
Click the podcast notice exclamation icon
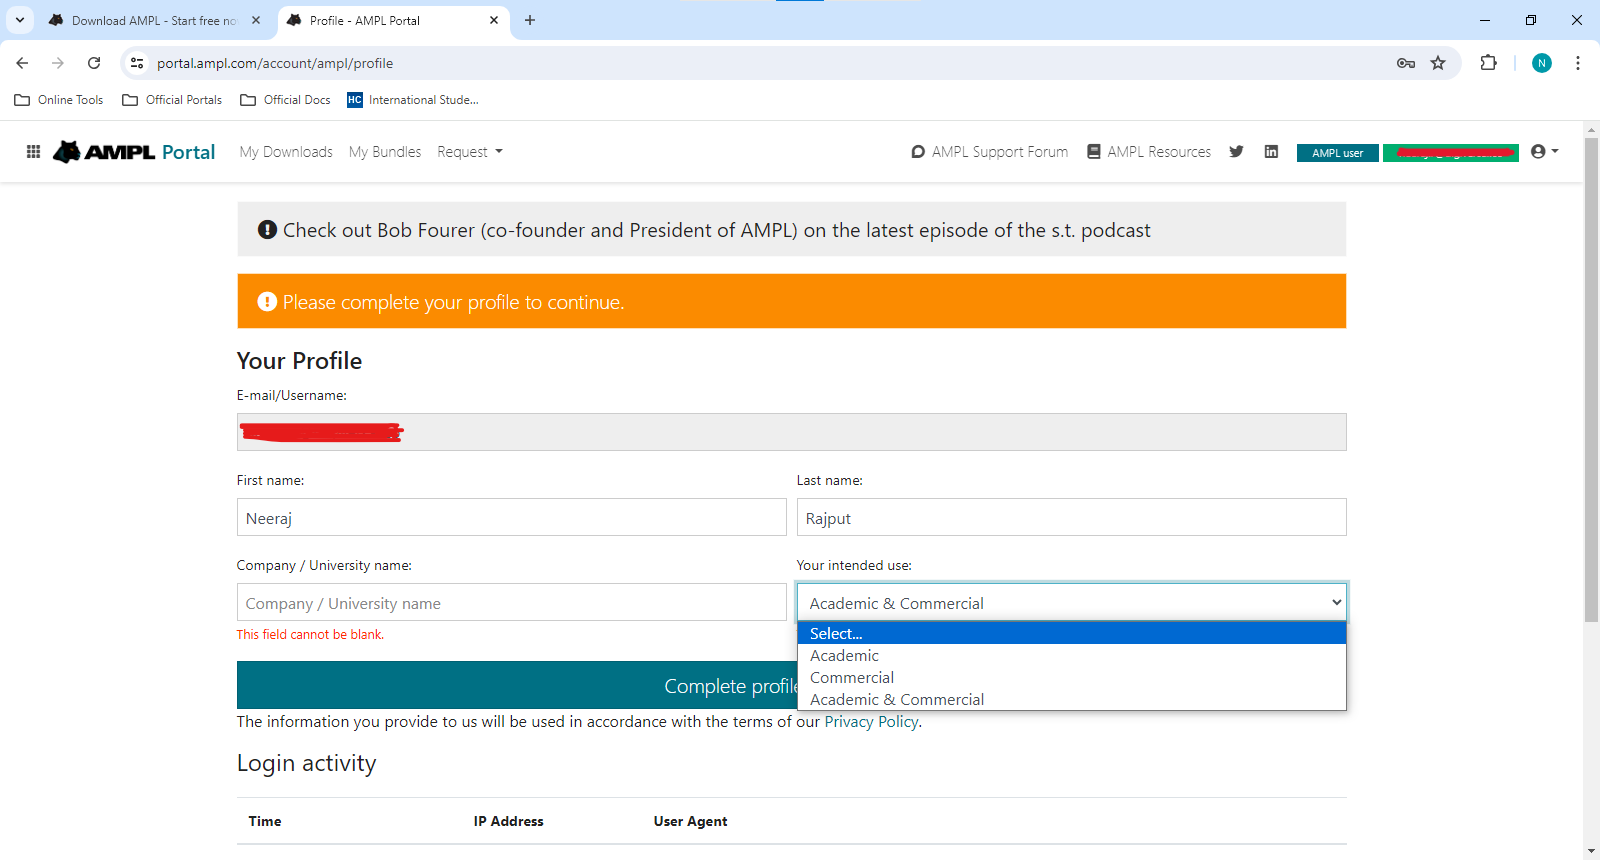tap(267, 229)
